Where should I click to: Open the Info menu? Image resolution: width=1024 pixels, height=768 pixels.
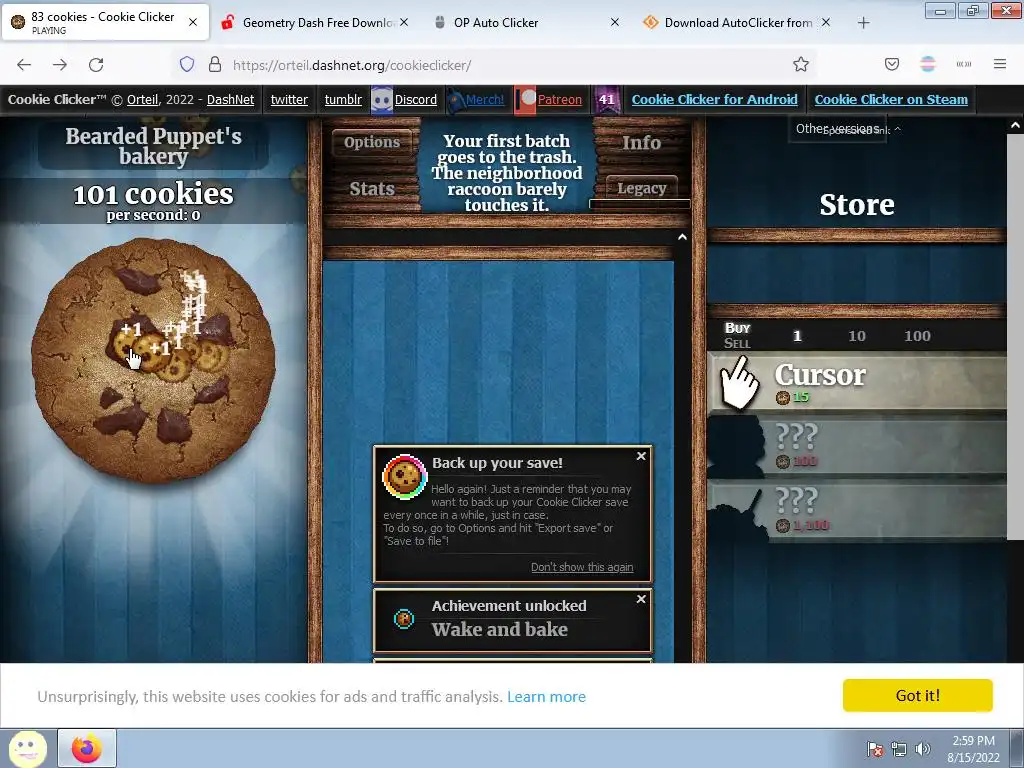[x=641, y=142]
